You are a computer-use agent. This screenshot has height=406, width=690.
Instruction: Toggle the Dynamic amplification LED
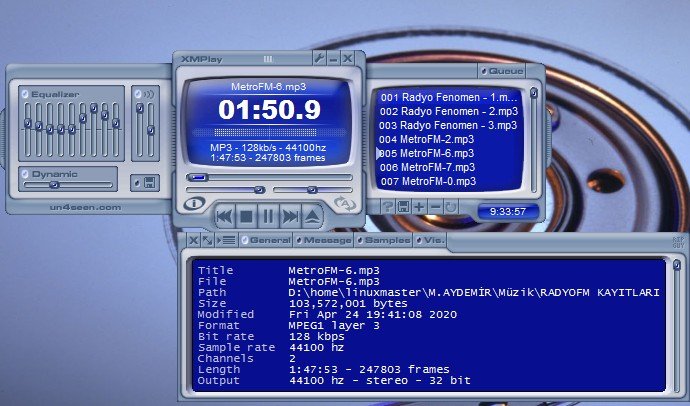pos(25,174)
